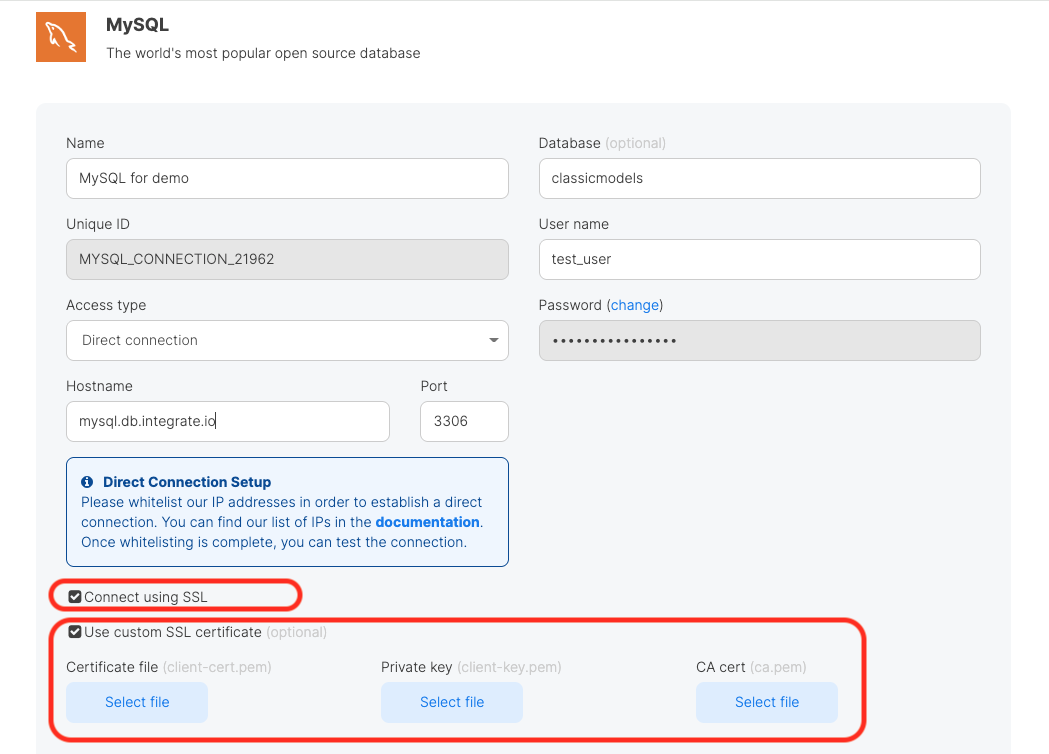The width and height of the screenshot is (1049, 754).
Task: Click the MySQL dolphin logo icon
Action: click(x=61, y=37)
